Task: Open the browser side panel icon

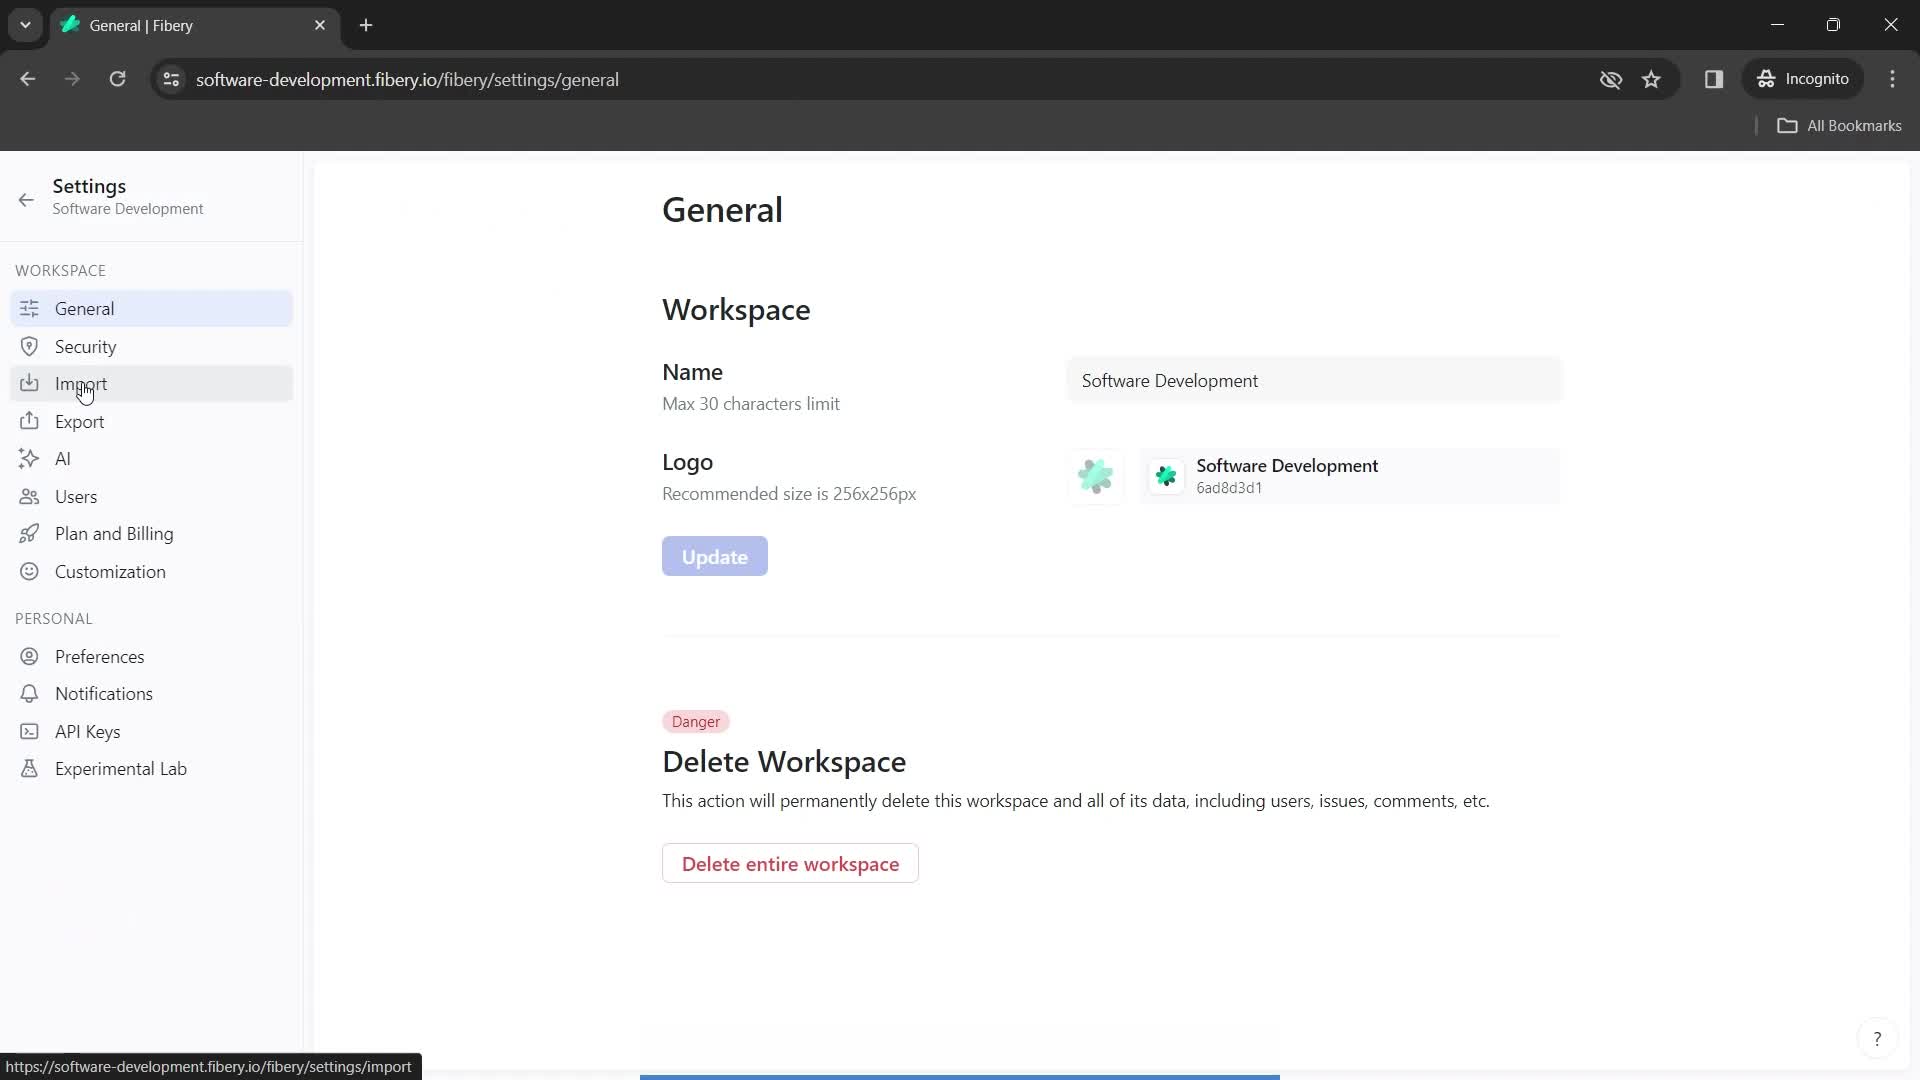Action: tap(1714, 79)
